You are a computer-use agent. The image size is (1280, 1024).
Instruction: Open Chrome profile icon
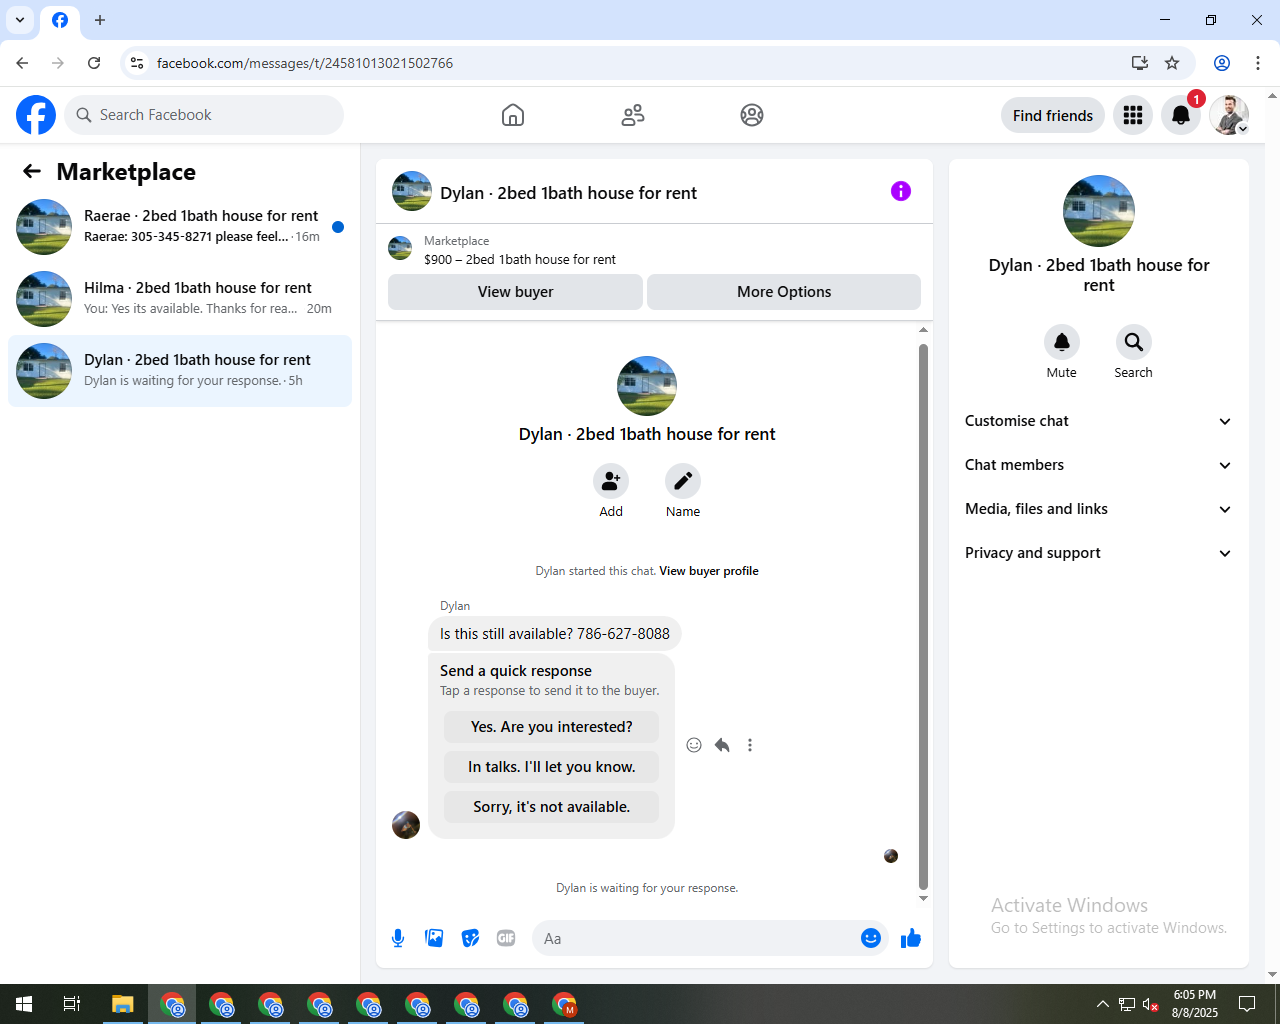tap(1222, 63)
